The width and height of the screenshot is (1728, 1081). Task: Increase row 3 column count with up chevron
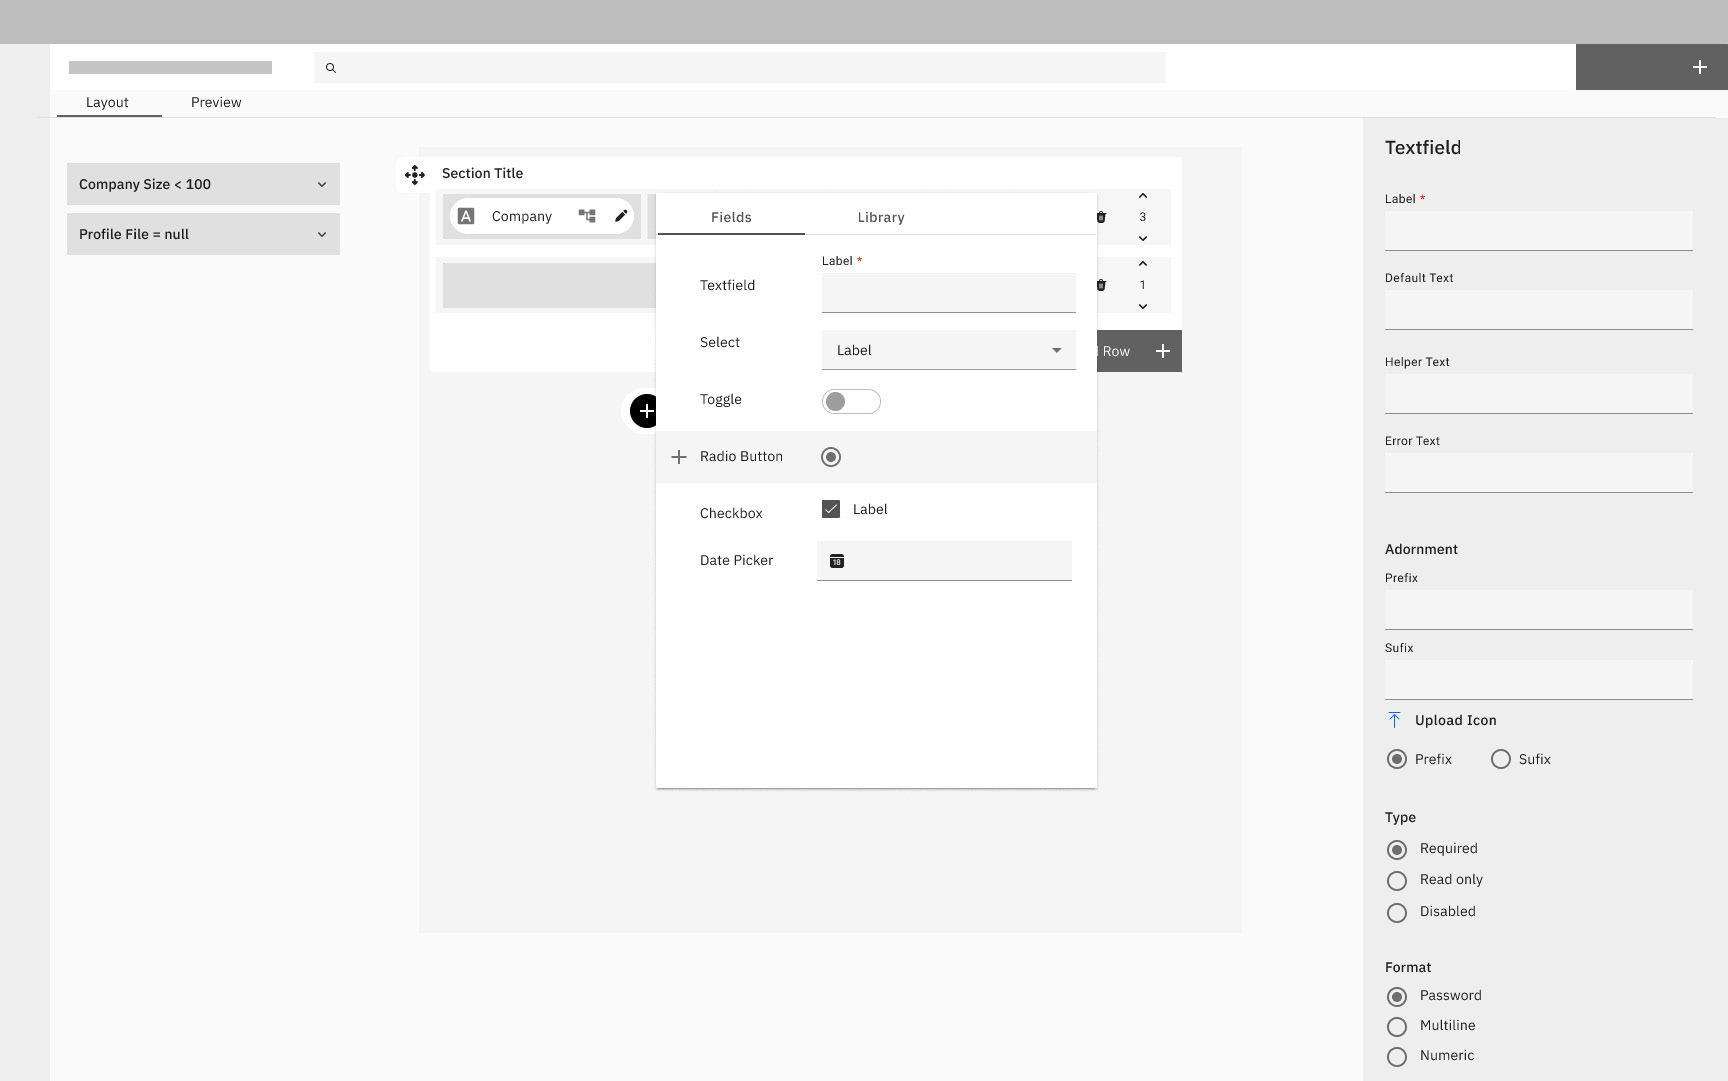click(1142, 196)
